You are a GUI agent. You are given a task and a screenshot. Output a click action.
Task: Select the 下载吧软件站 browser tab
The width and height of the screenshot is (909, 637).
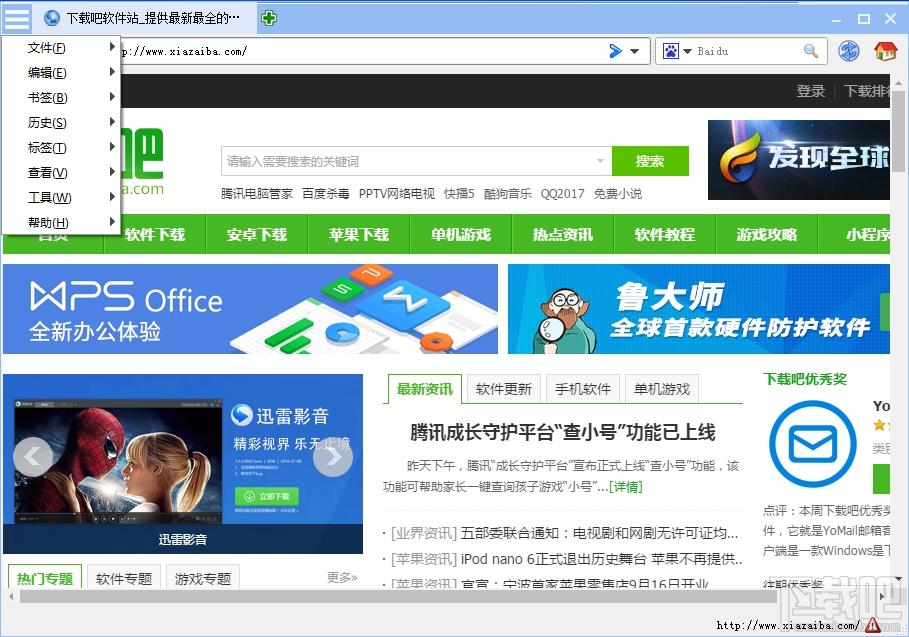tap(145, 18)
